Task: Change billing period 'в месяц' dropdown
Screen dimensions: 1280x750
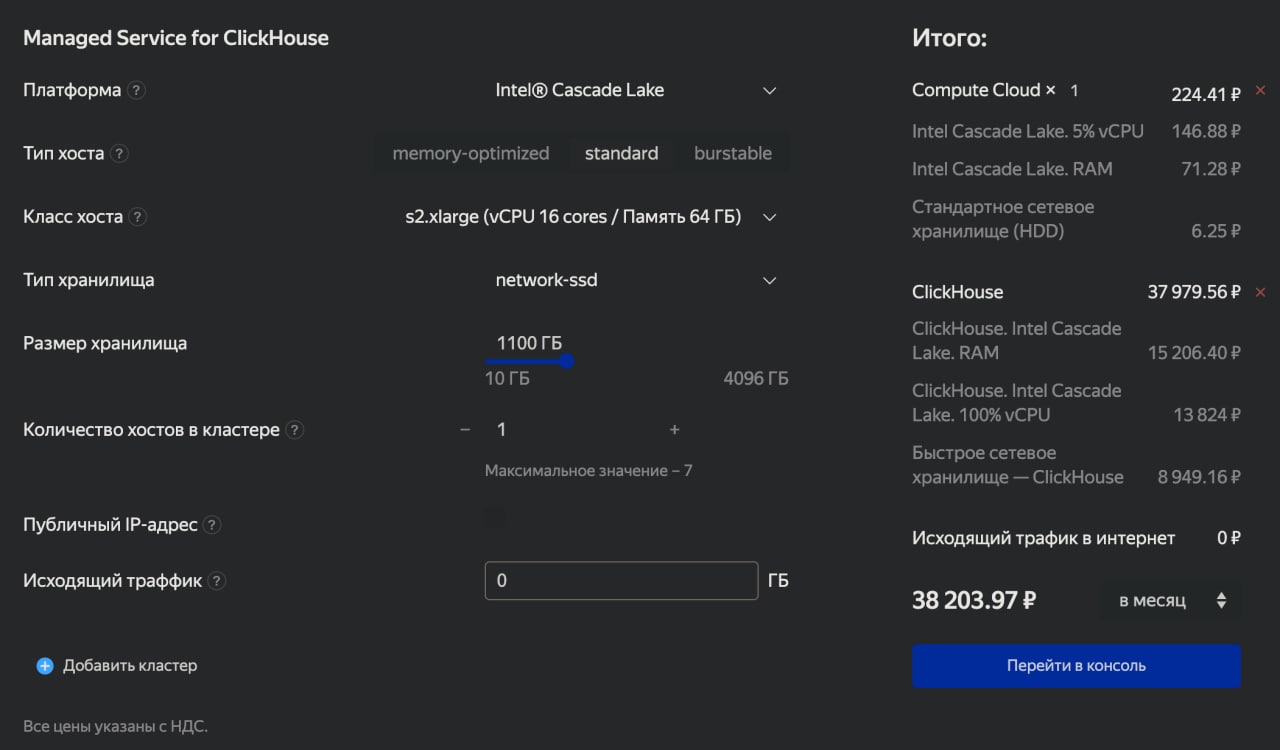Action: 1171,601
